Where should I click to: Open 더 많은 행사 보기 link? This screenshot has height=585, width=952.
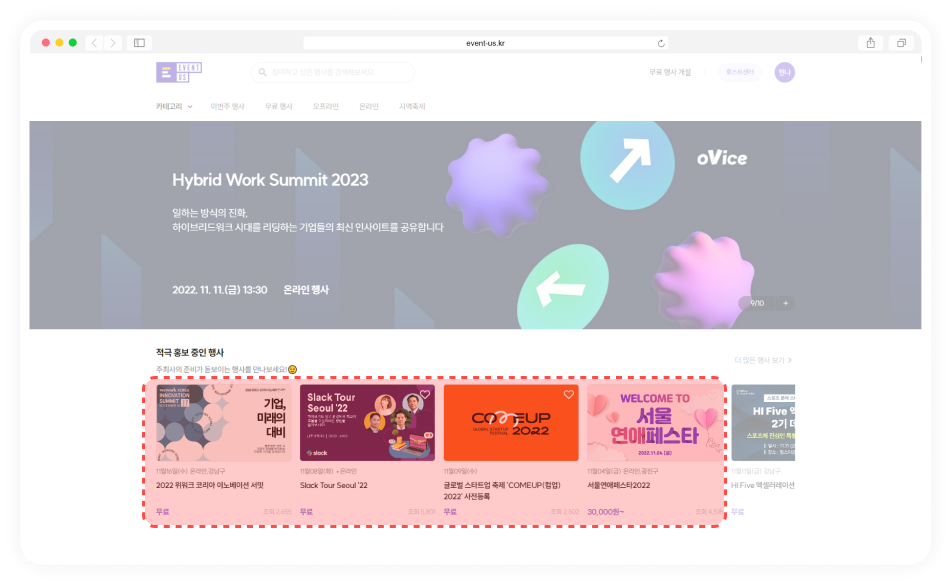(763, 360)
